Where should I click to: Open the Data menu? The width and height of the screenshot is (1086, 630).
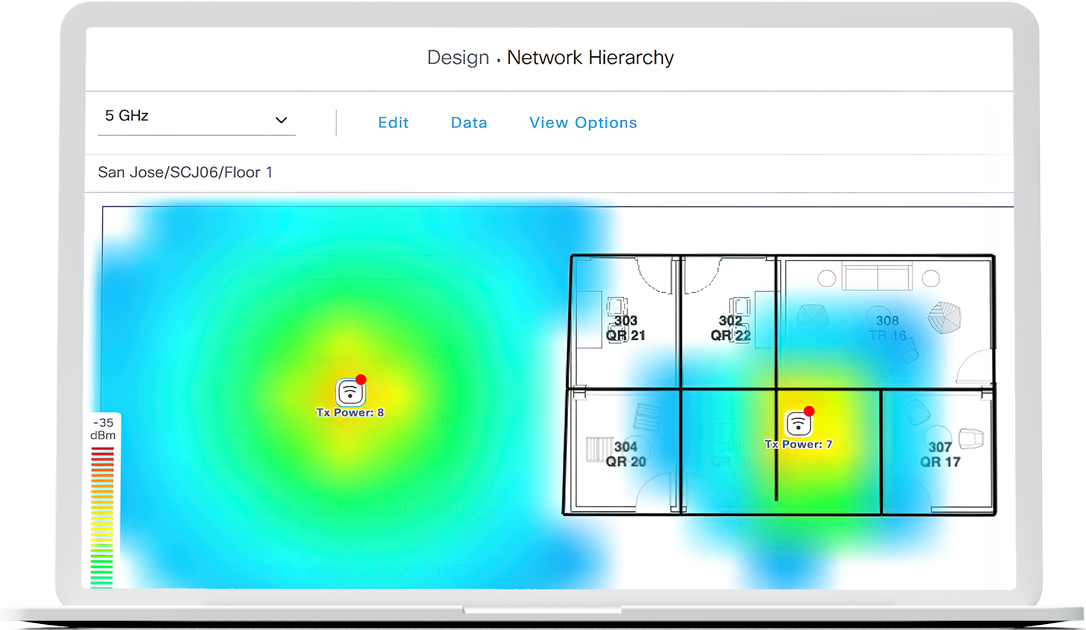[469, 123]
